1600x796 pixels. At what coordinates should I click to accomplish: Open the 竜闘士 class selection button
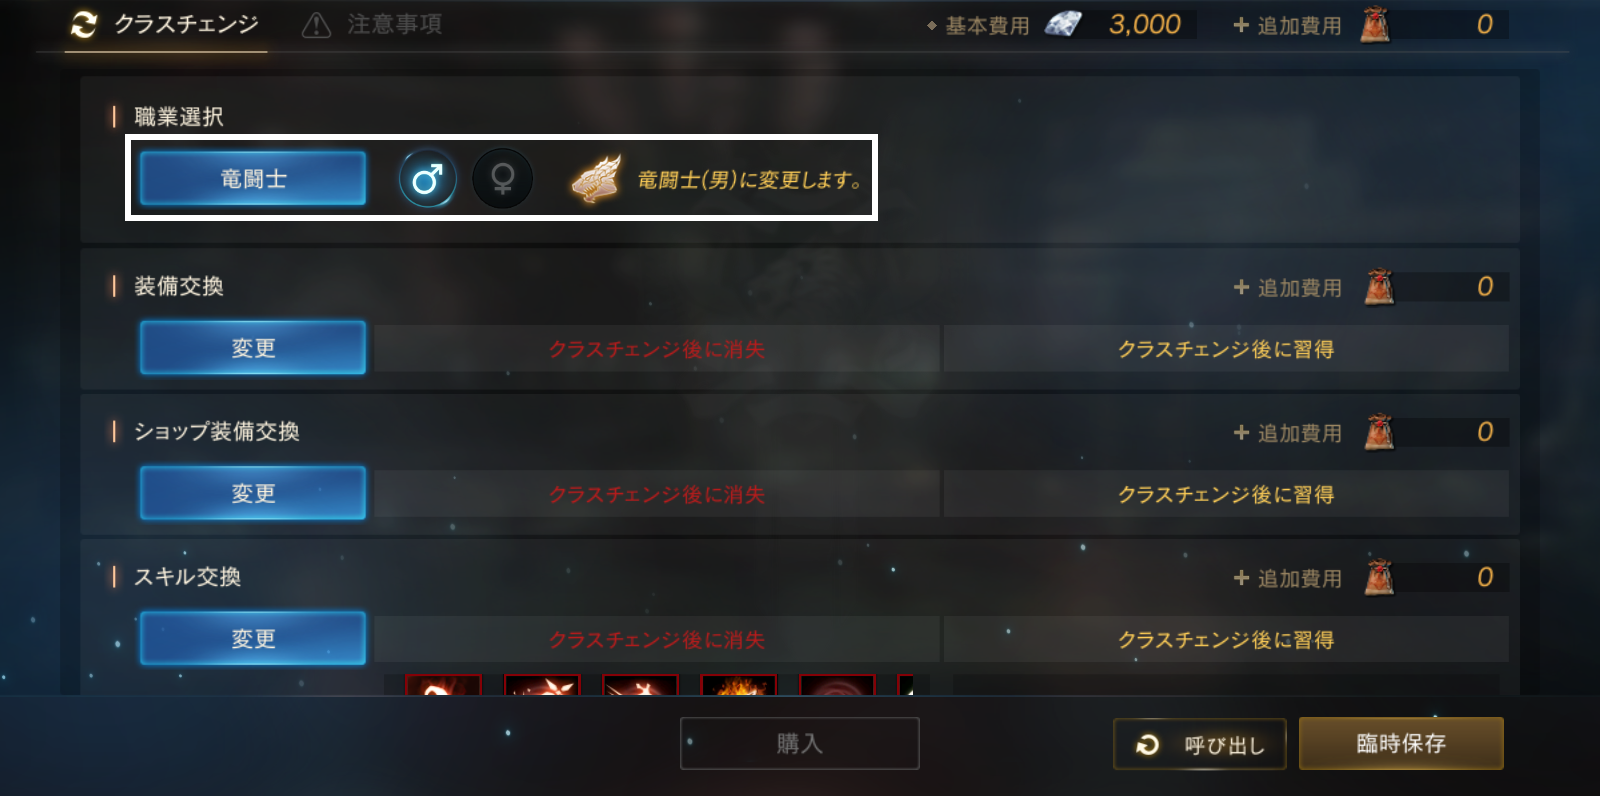(253, 179)
